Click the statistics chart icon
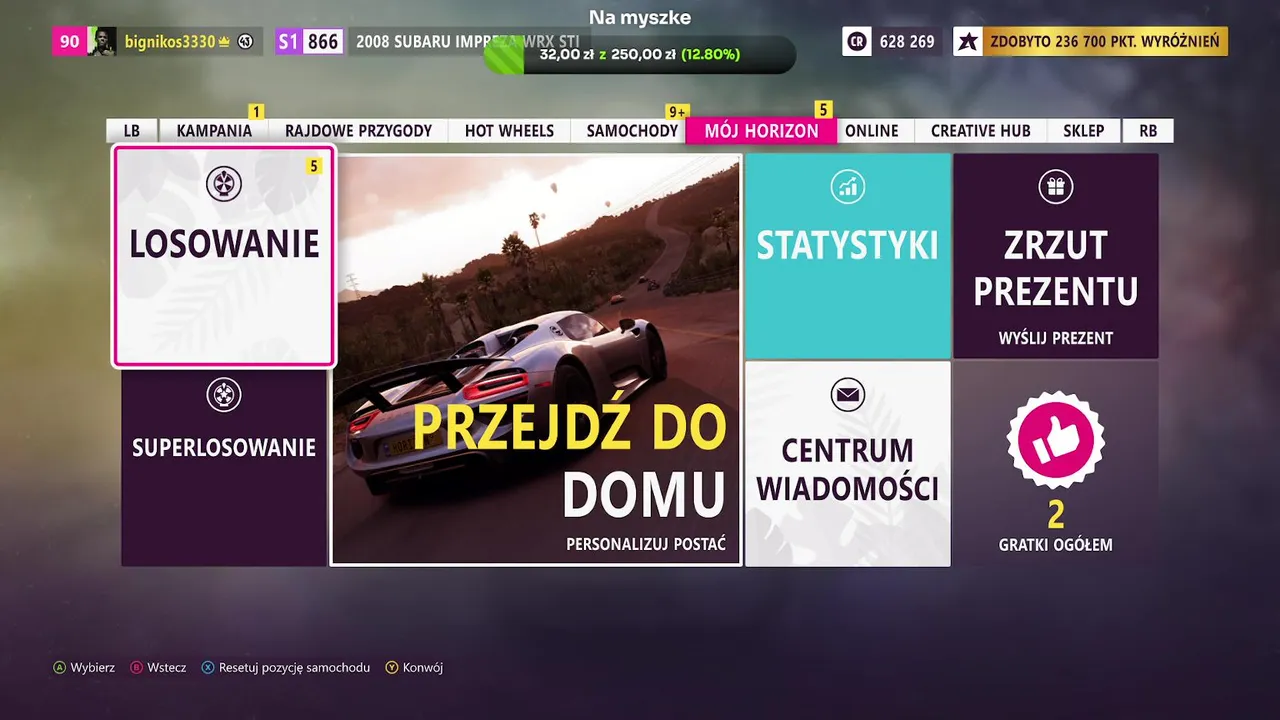Viewport: 1280px width, 720px height. (848, 187)
